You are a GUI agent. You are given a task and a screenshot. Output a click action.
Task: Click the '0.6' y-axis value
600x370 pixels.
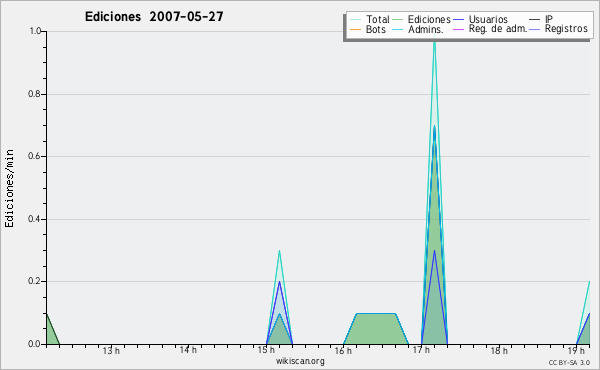point(34,156)
